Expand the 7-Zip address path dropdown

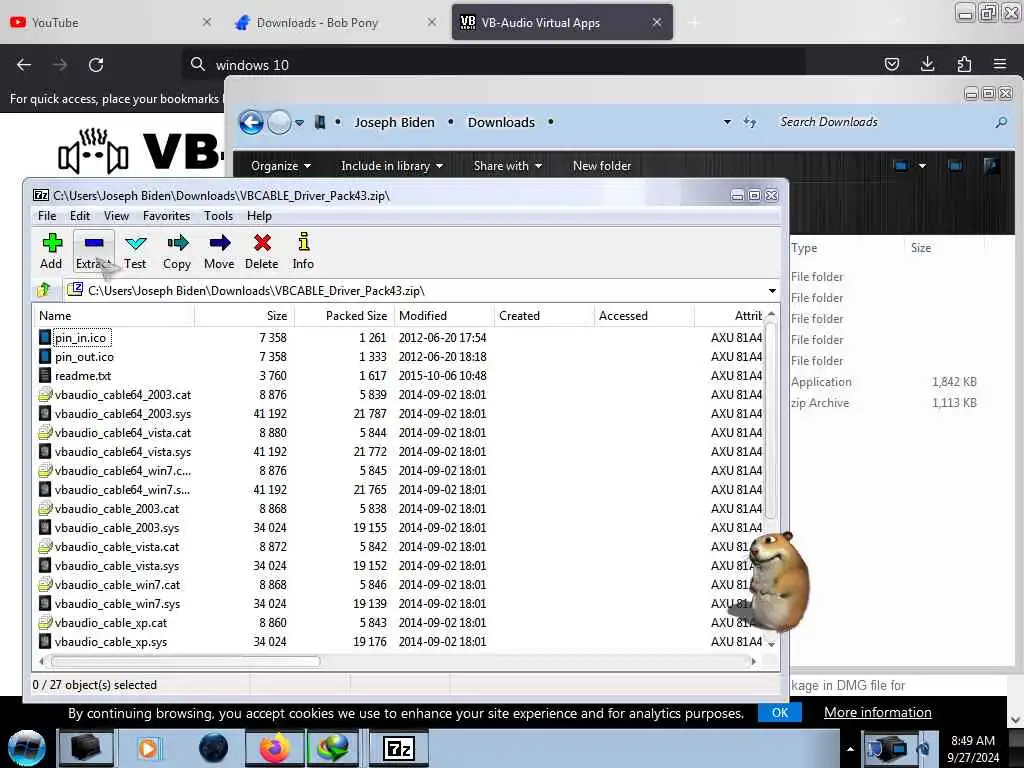click(772, 291)
